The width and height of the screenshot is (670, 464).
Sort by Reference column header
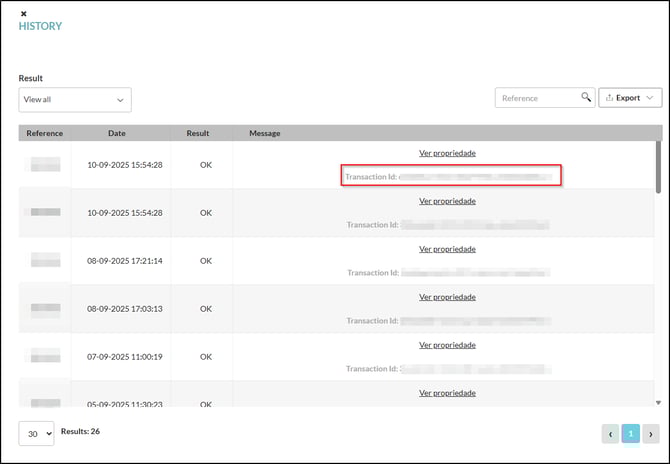click(x=45, y=133)
